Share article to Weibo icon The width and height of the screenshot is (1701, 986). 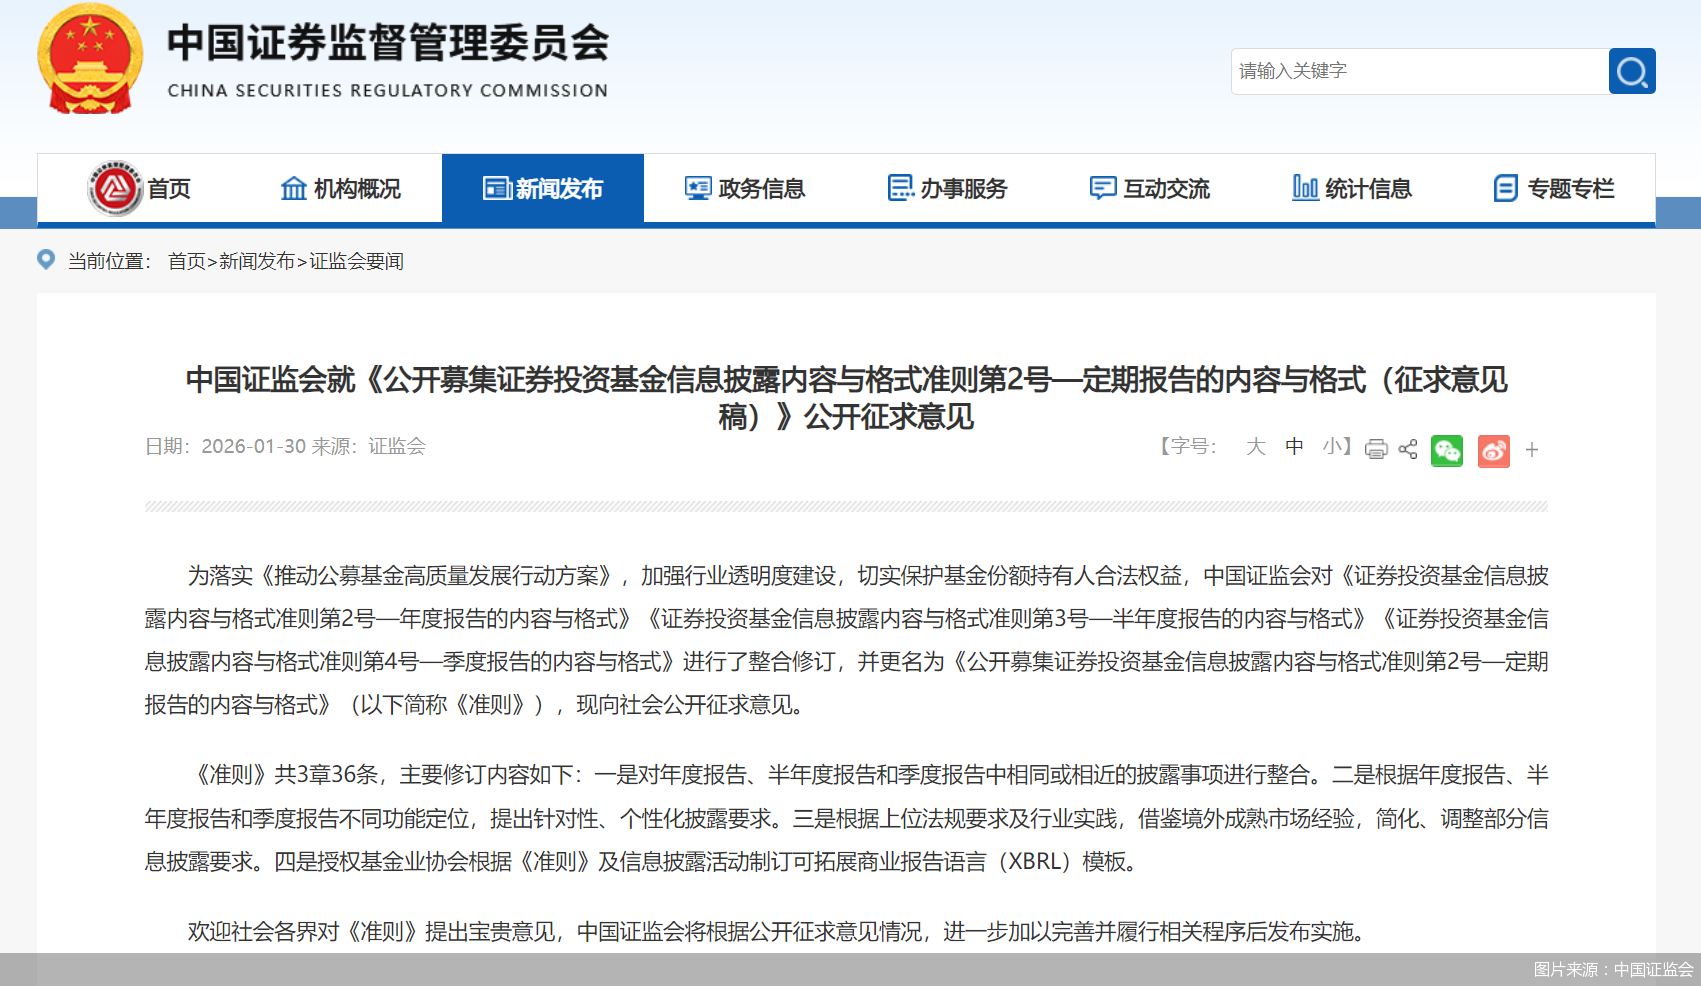(1493, 452)
